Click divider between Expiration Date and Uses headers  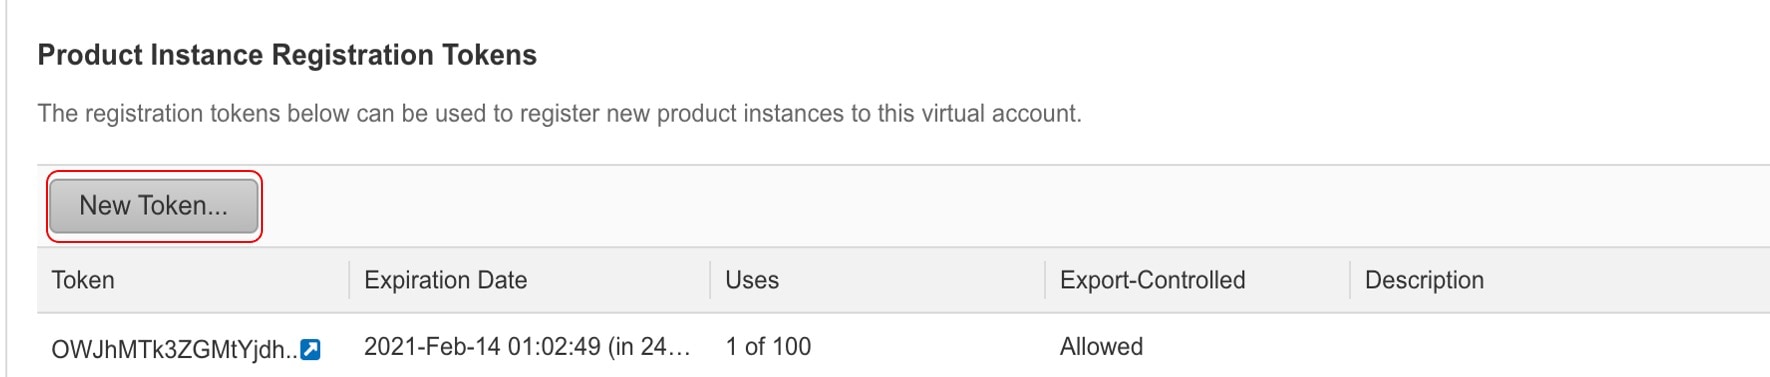coord(710,280)
